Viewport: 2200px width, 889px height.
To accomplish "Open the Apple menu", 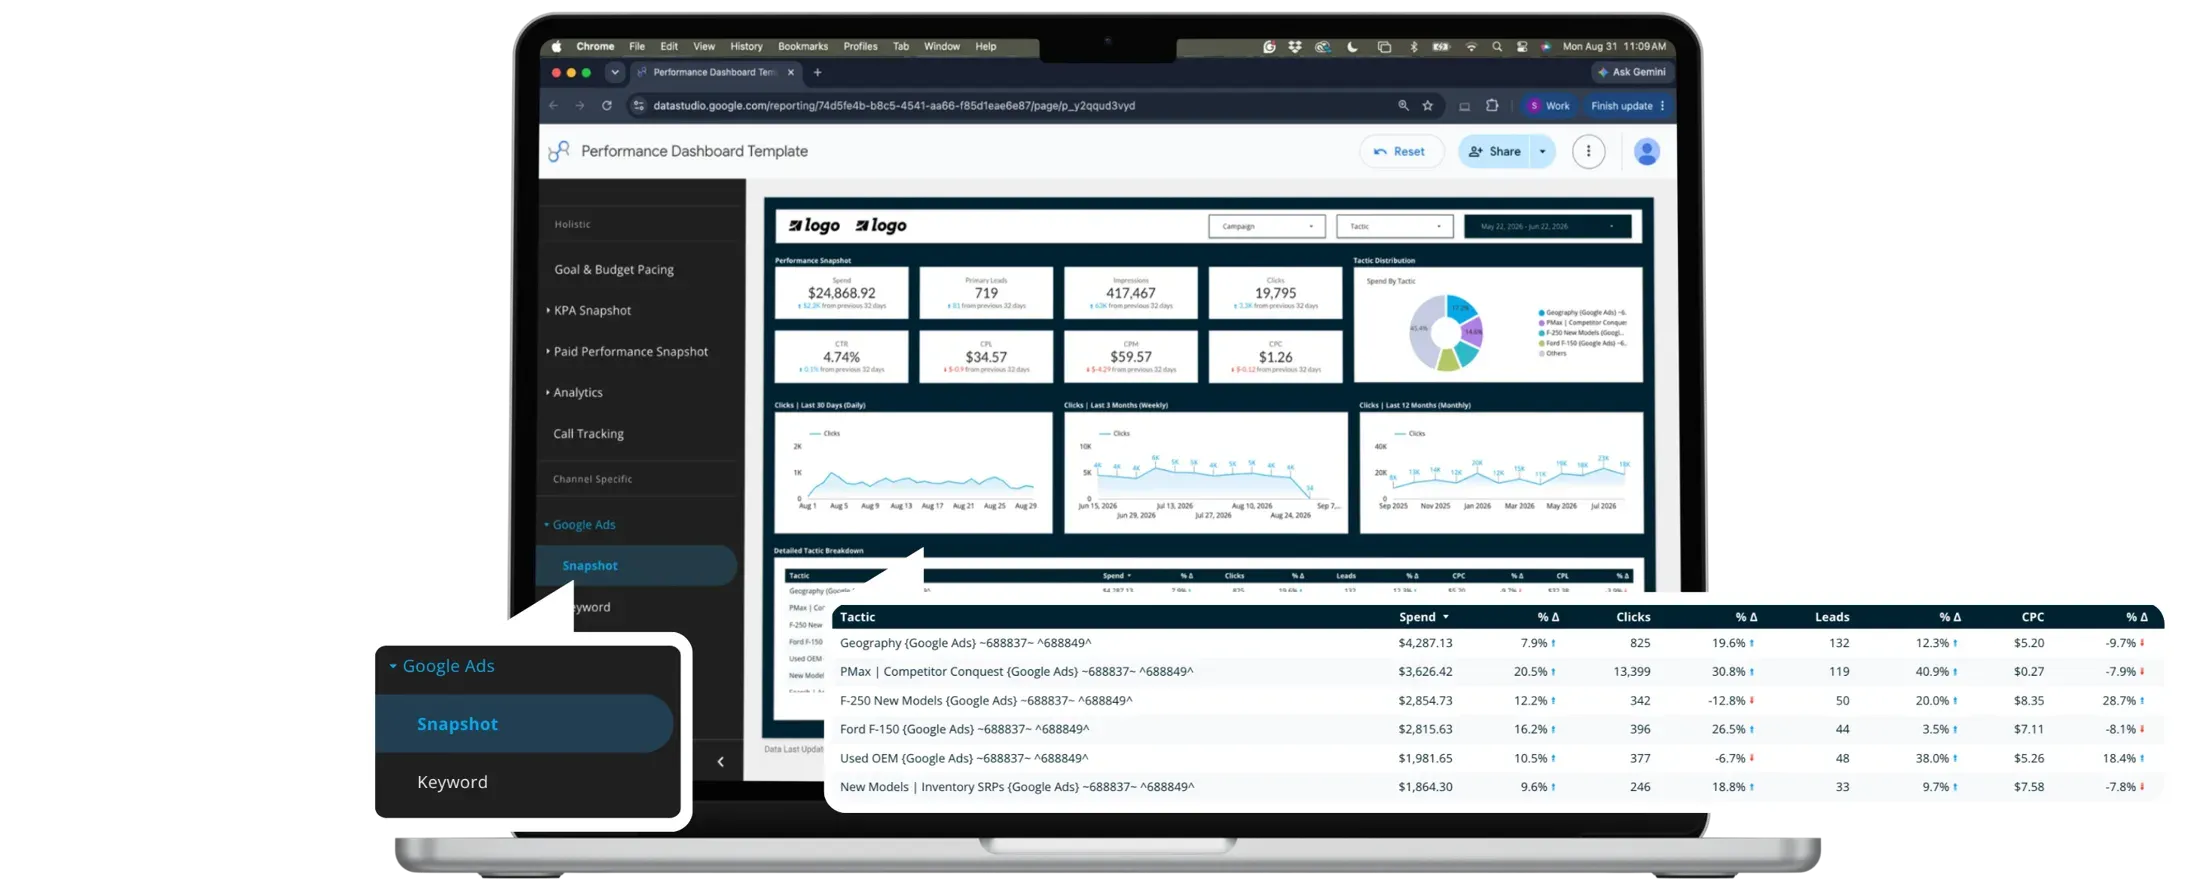I will coord(556,46).
